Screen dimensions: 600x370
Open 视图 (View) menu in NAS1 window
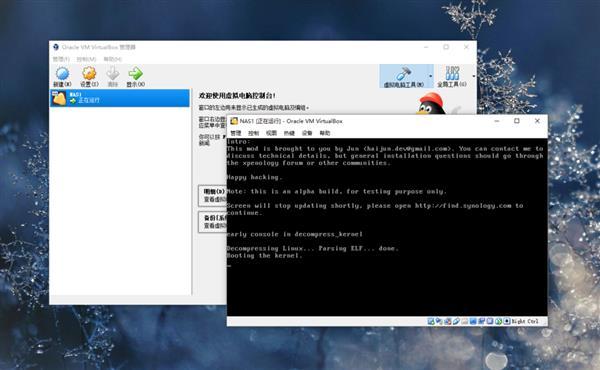[x=271, y=133]
